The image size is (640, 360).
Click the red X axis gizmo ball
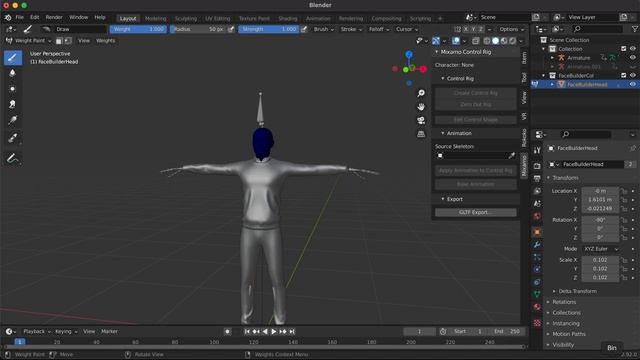coord(423,69)
